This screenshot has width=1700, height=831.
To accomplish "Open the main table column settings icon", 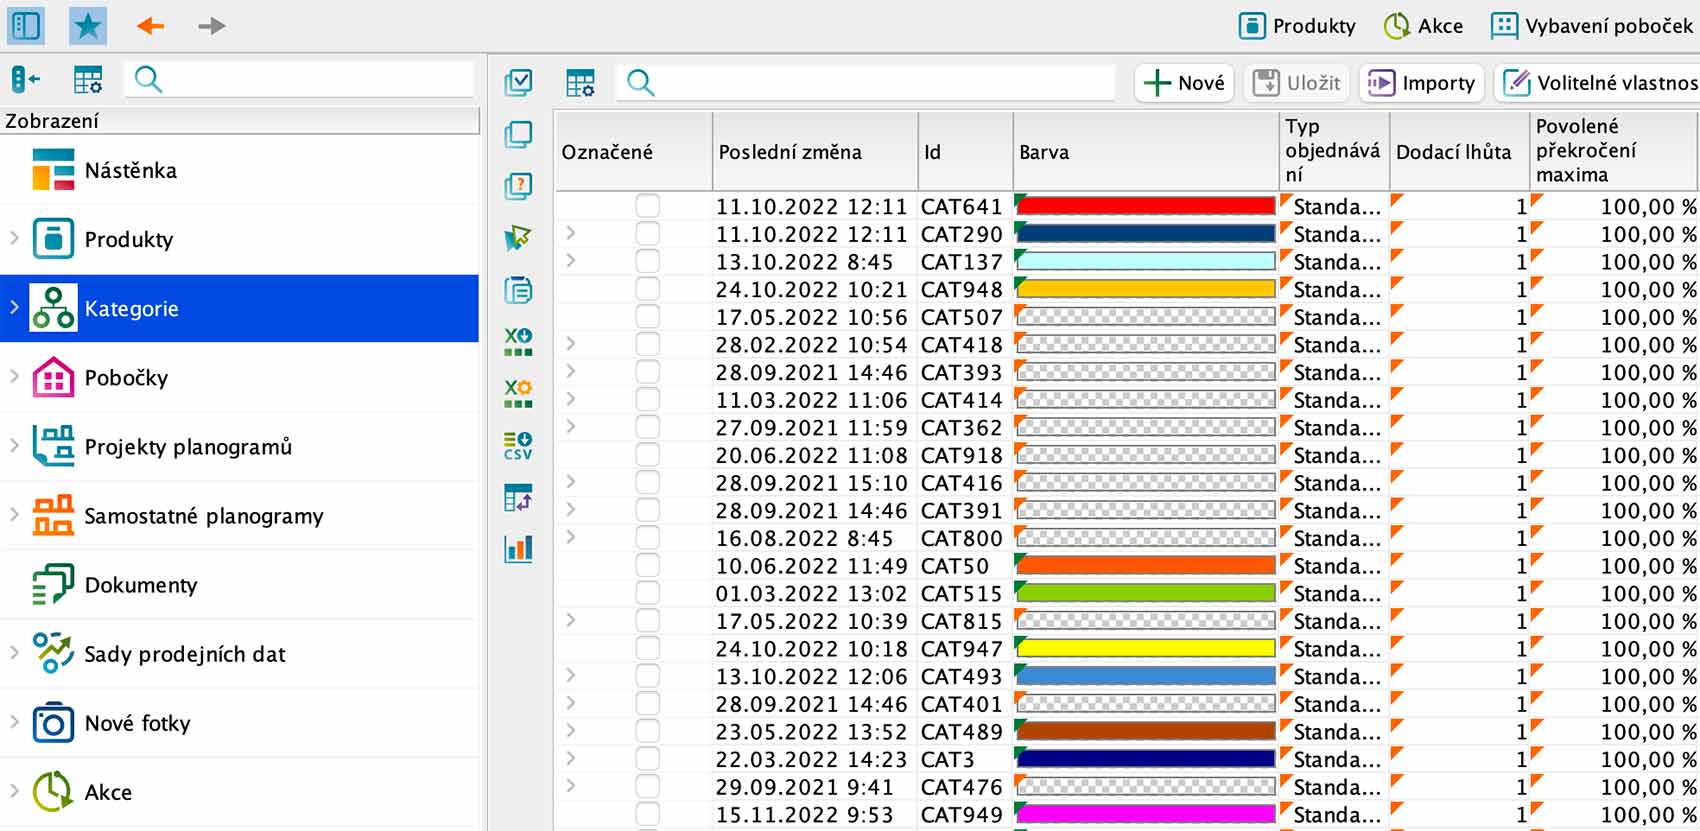I will (580, 83).
